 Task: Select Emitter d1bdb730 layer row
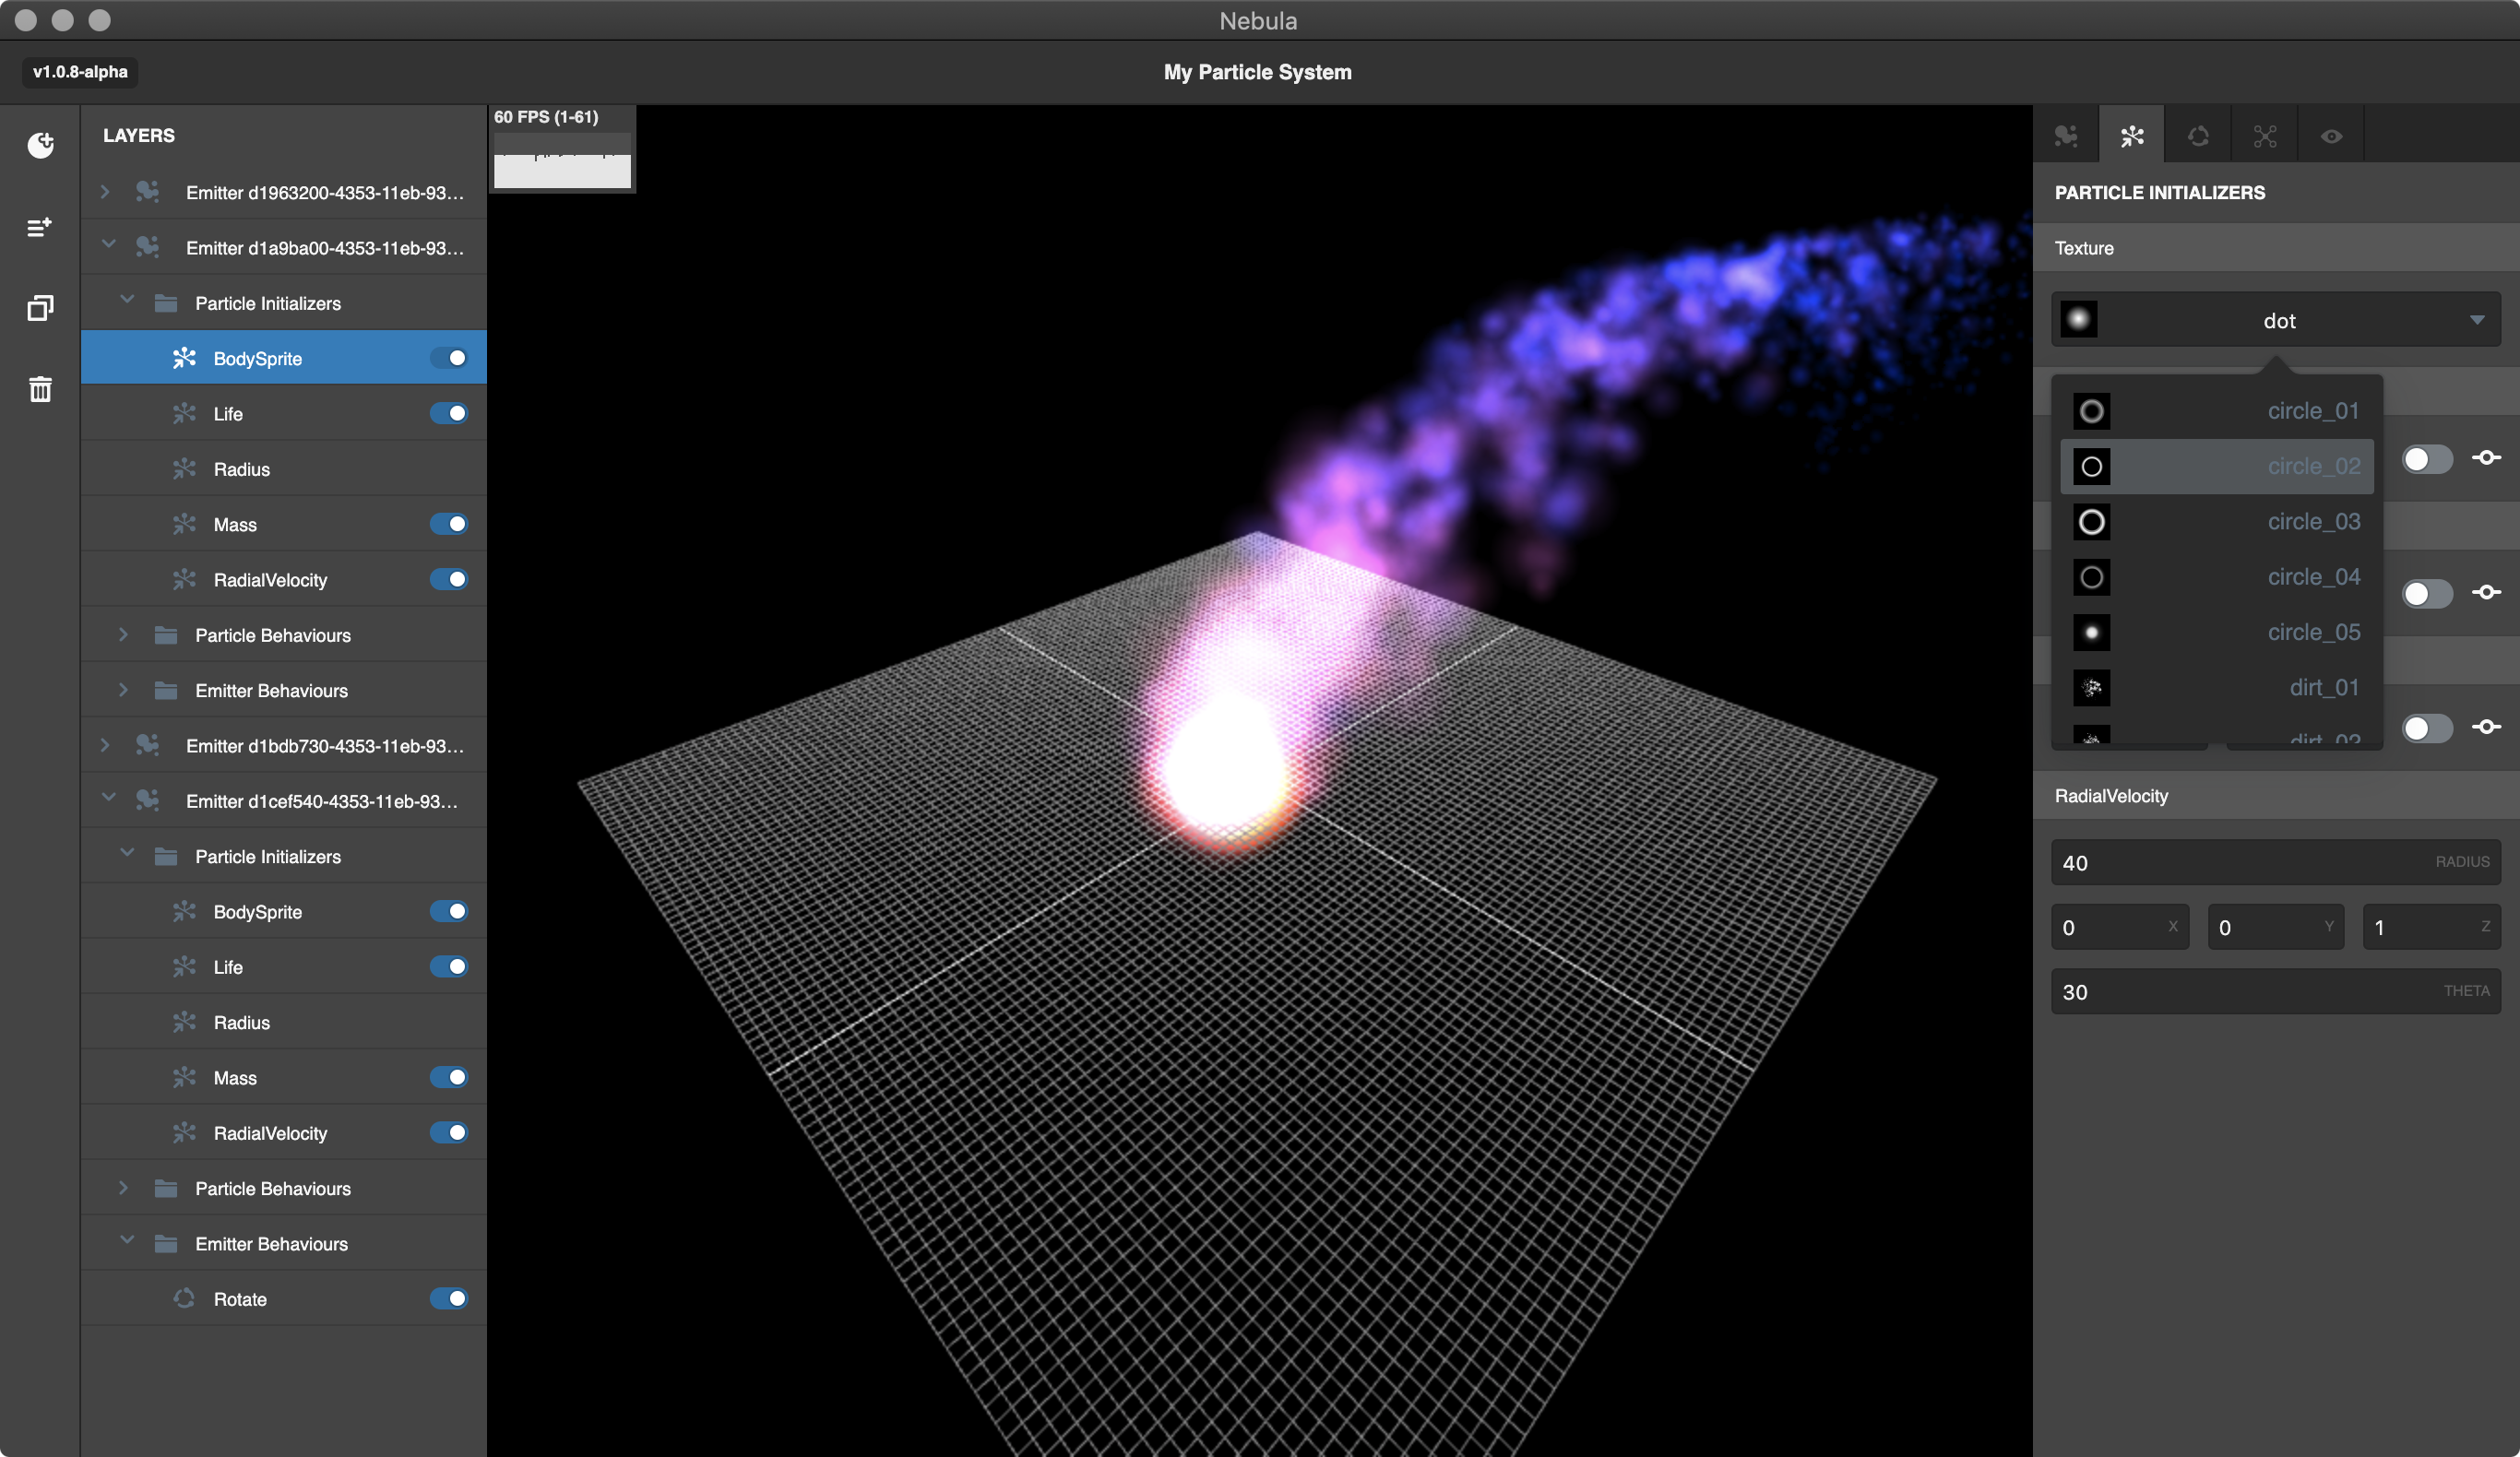[x=323, y=746]
